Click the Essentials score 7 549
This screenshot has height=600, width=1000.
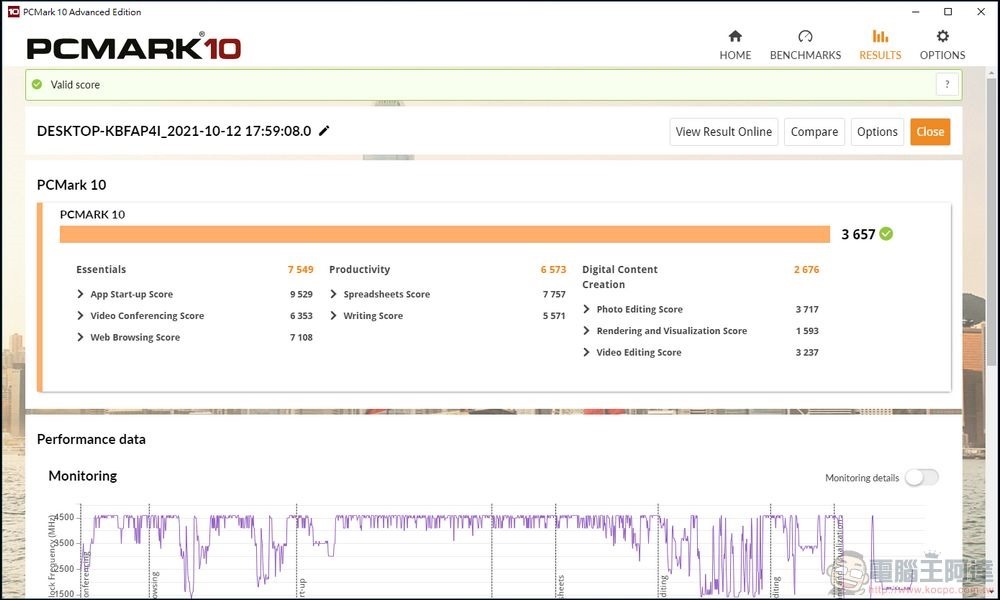[x=300, y=270]
